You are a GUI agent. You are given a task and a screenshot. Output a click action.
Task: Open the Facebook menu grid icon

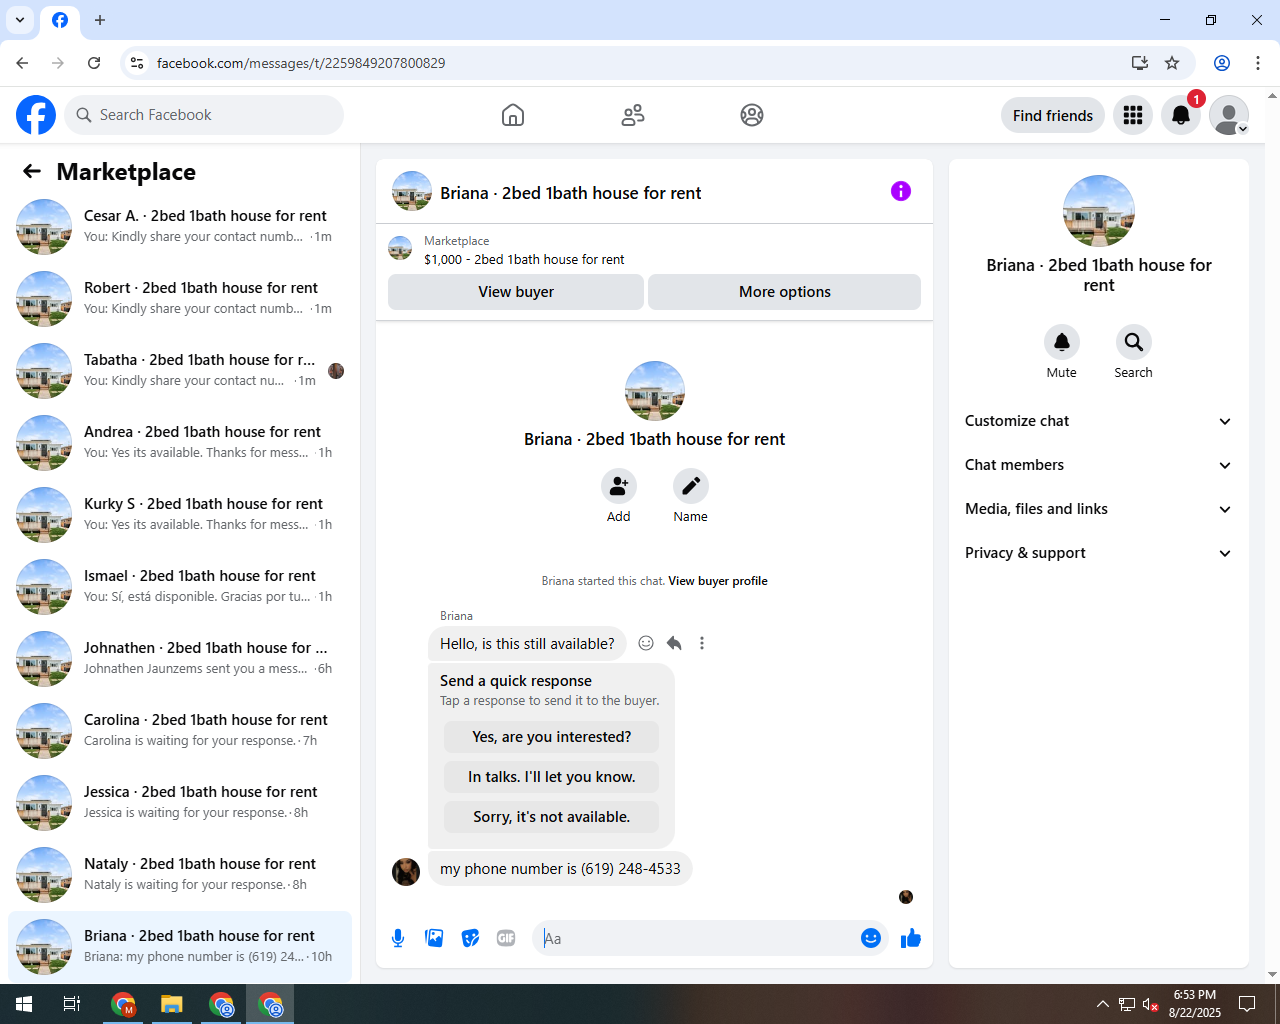point(1133,115)
